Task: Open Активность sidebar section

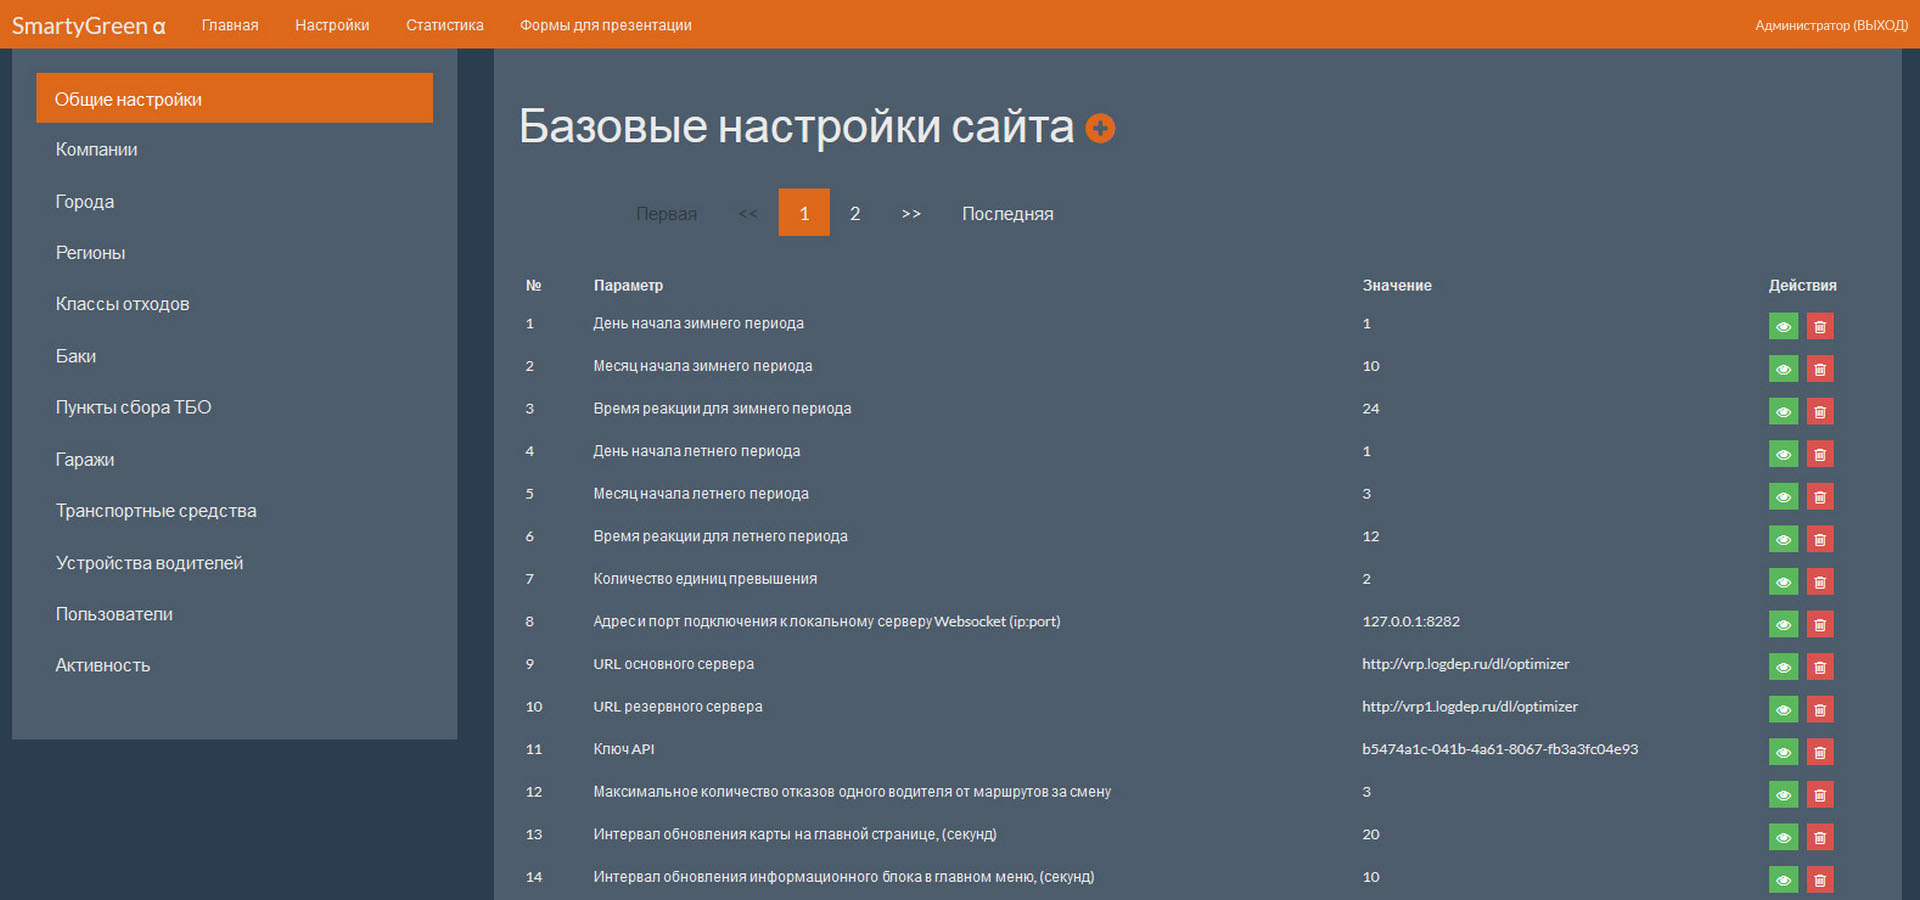Action: [x=103, y=665]
